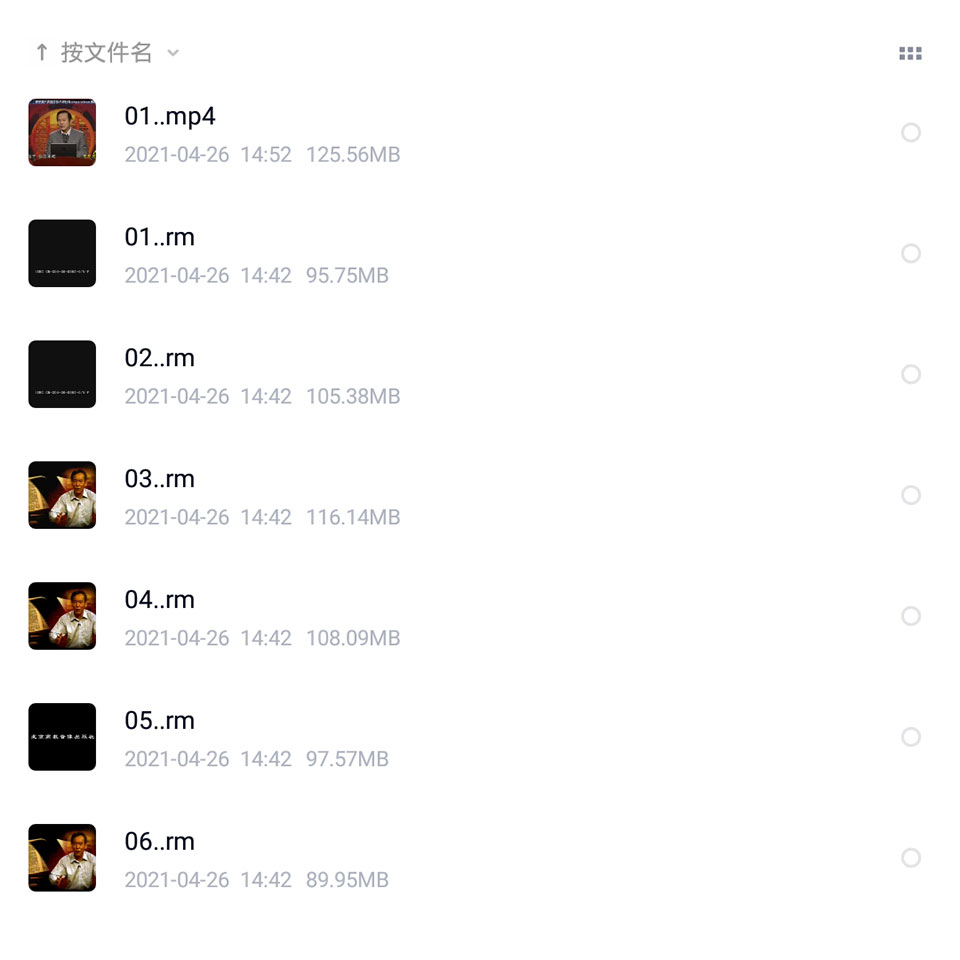The height and width of the screenshot is (960, 960).
Task: Open 05..rm thumbnail with white caption
Action: (x=62, y=737)
